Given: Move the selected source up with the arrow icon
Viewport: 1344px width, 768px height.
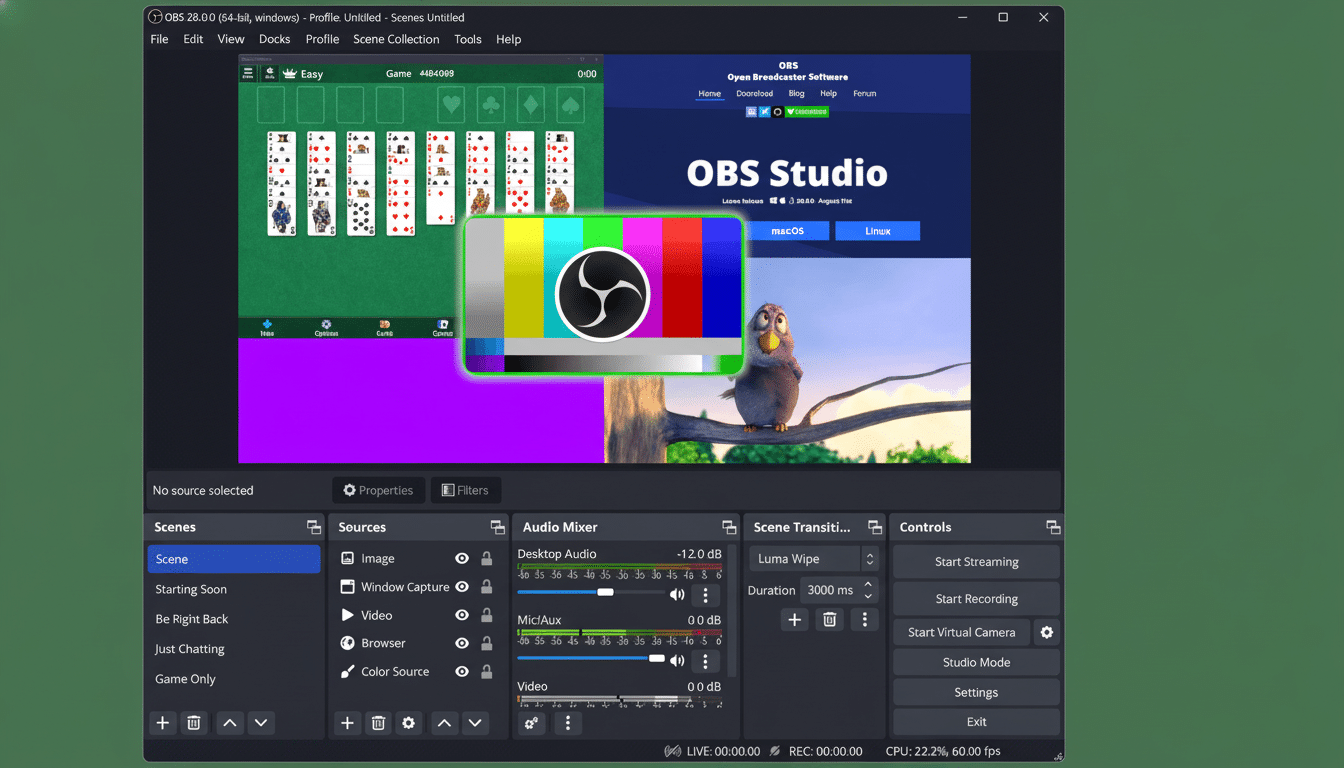Looking at the screenshot, I should [x=444, y=722].
